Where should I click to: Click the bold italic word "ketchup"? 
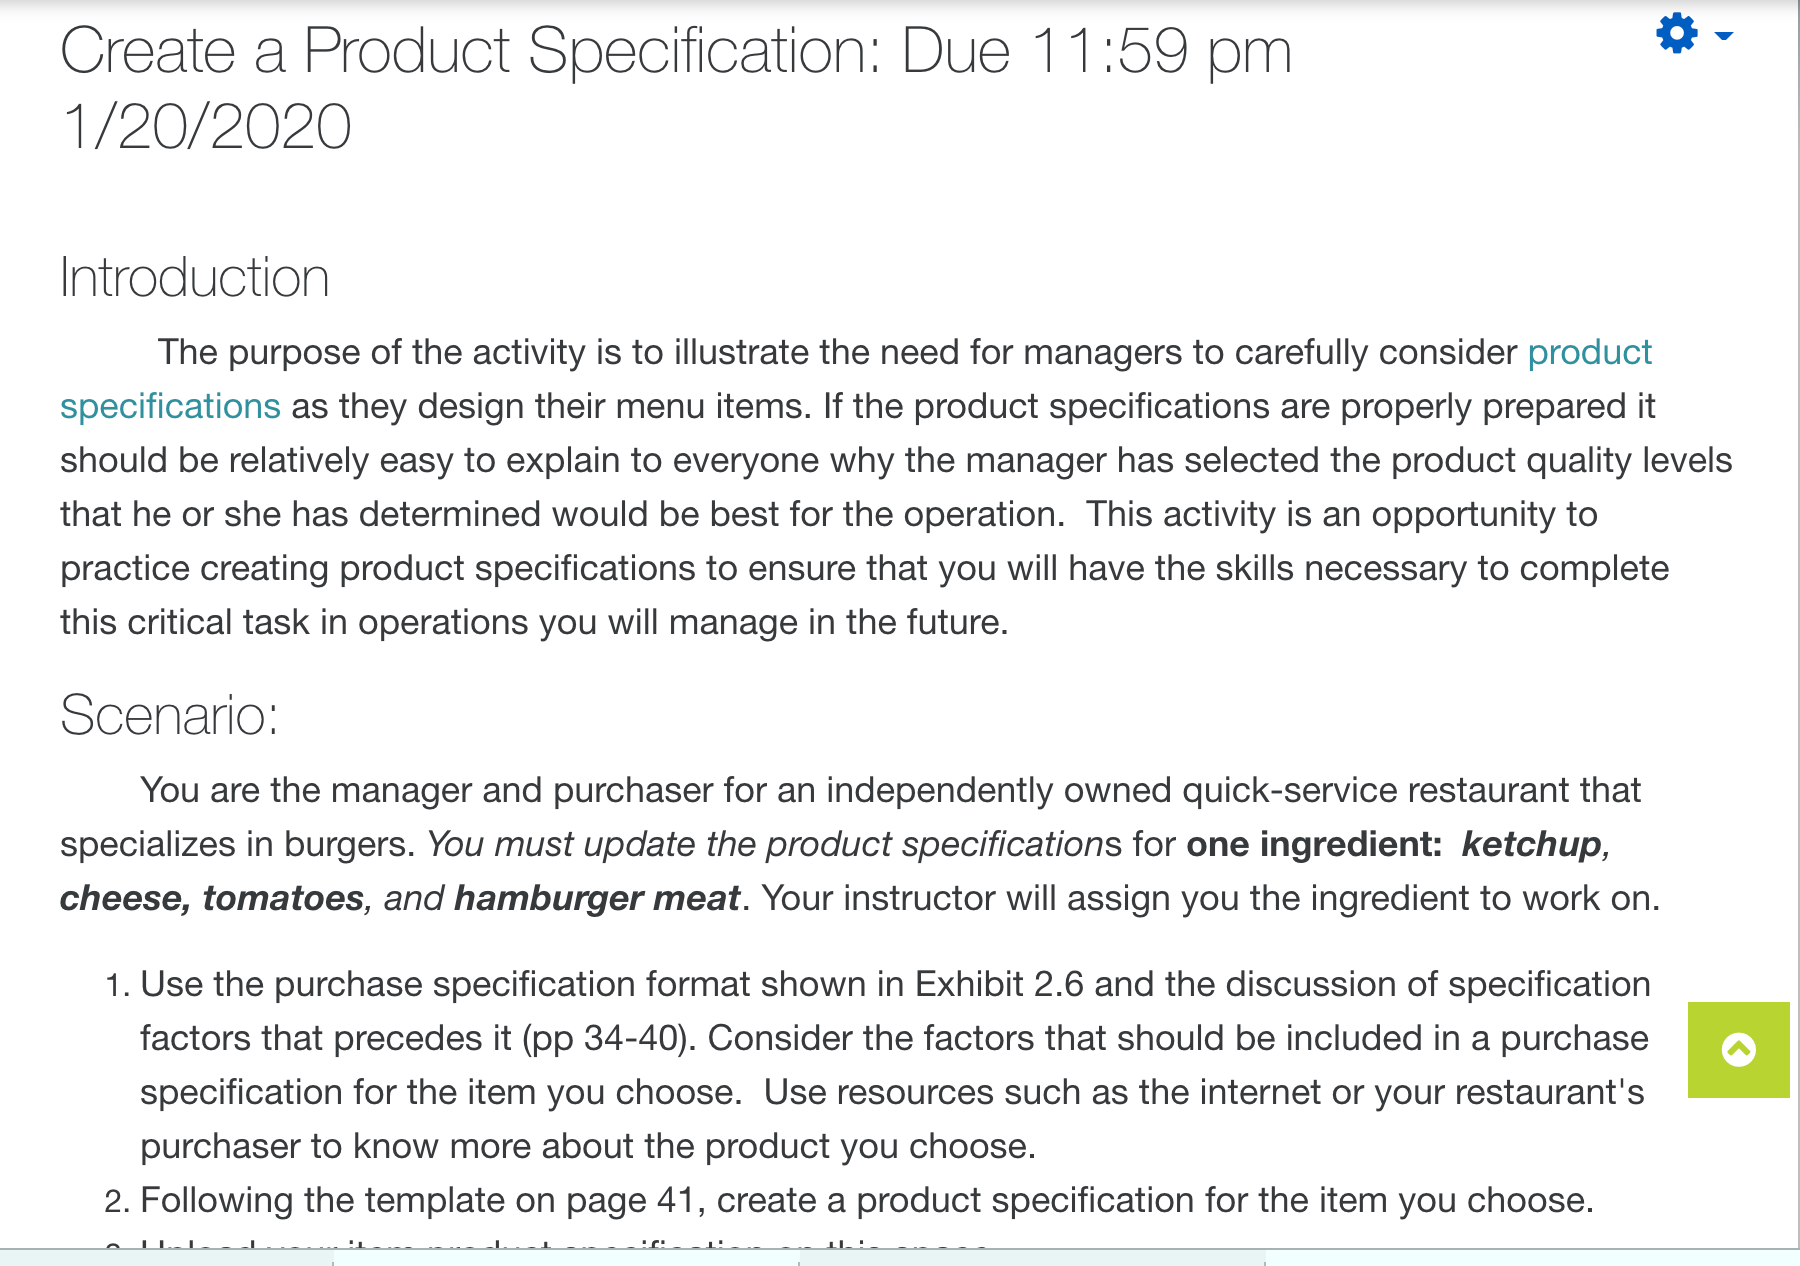tap(1531, 845)
